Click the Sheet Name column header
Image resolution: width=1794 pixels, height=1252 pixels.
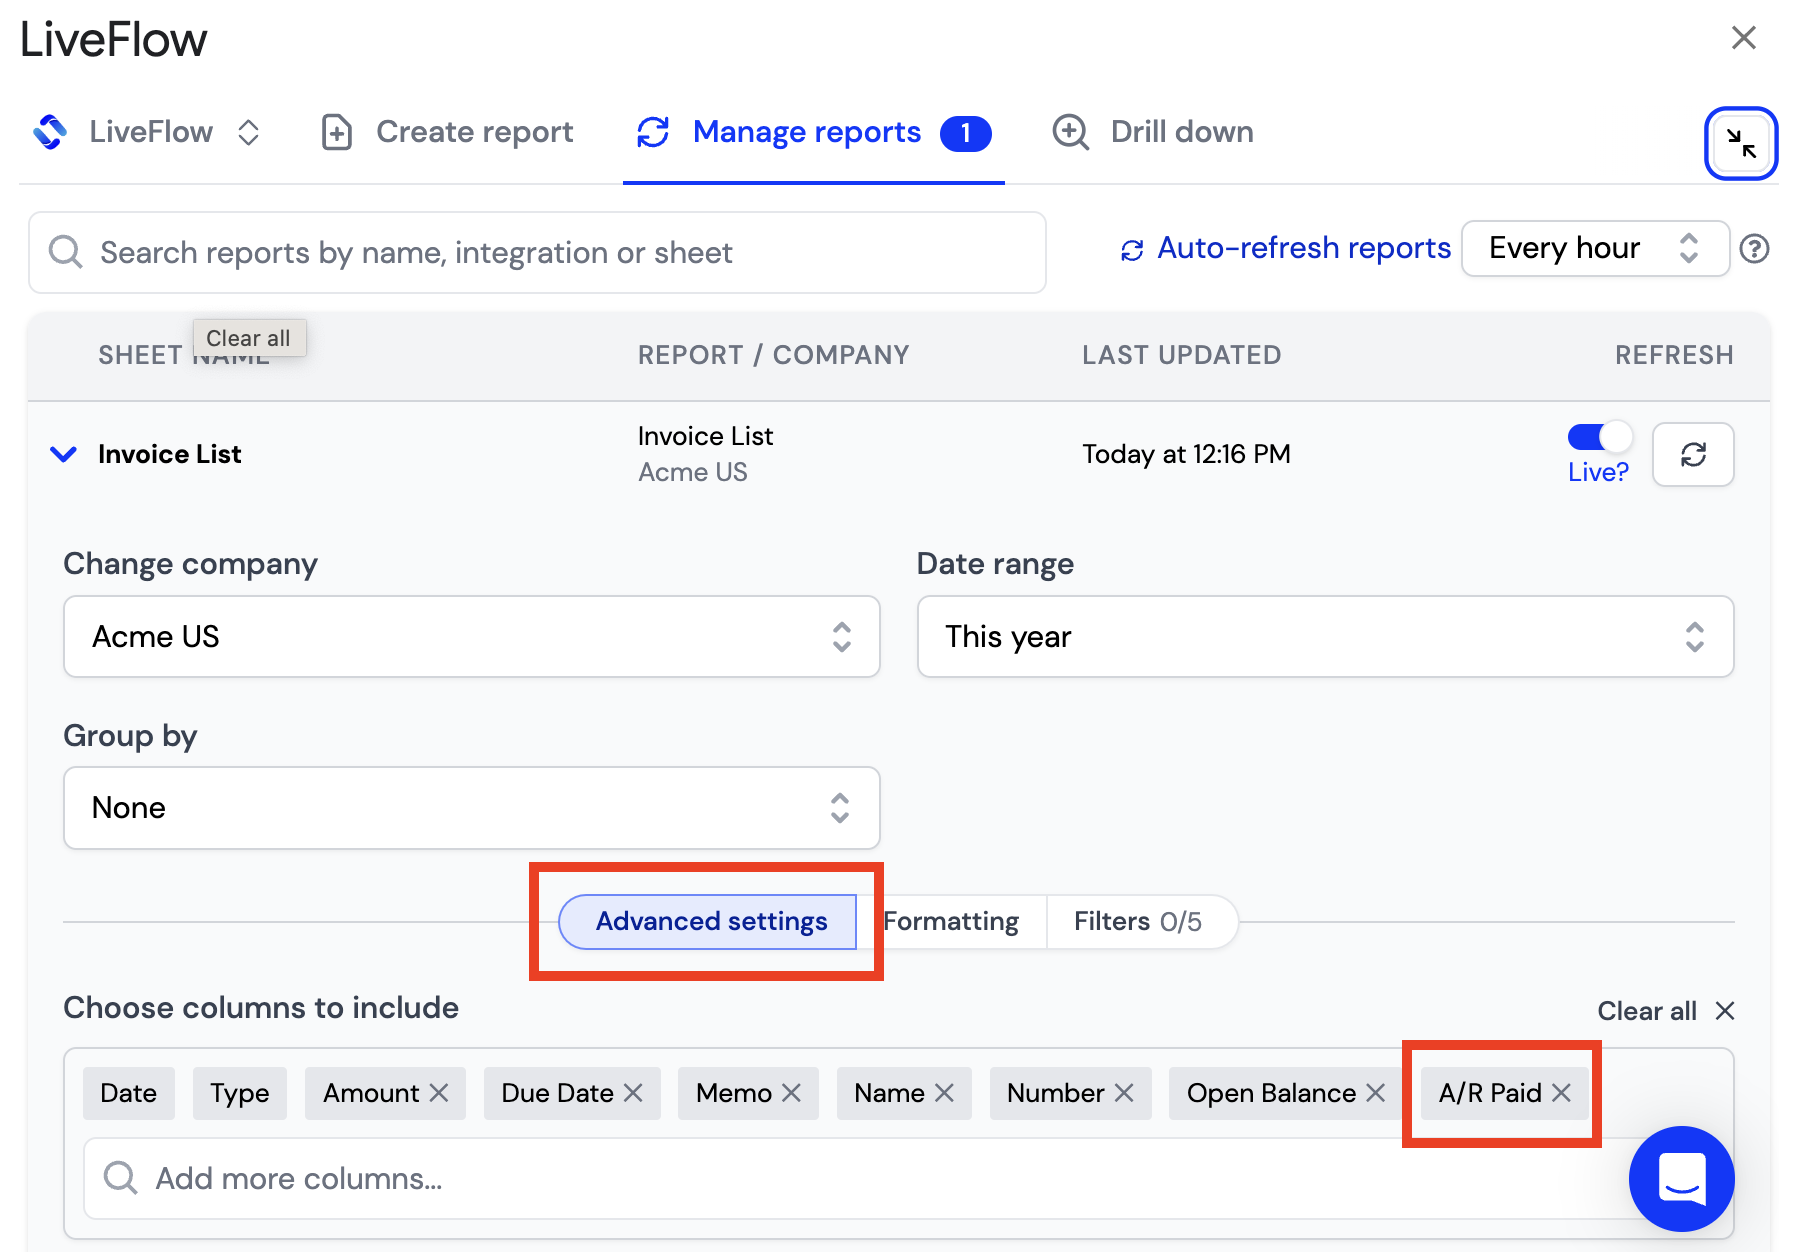[x=184, y=356]
